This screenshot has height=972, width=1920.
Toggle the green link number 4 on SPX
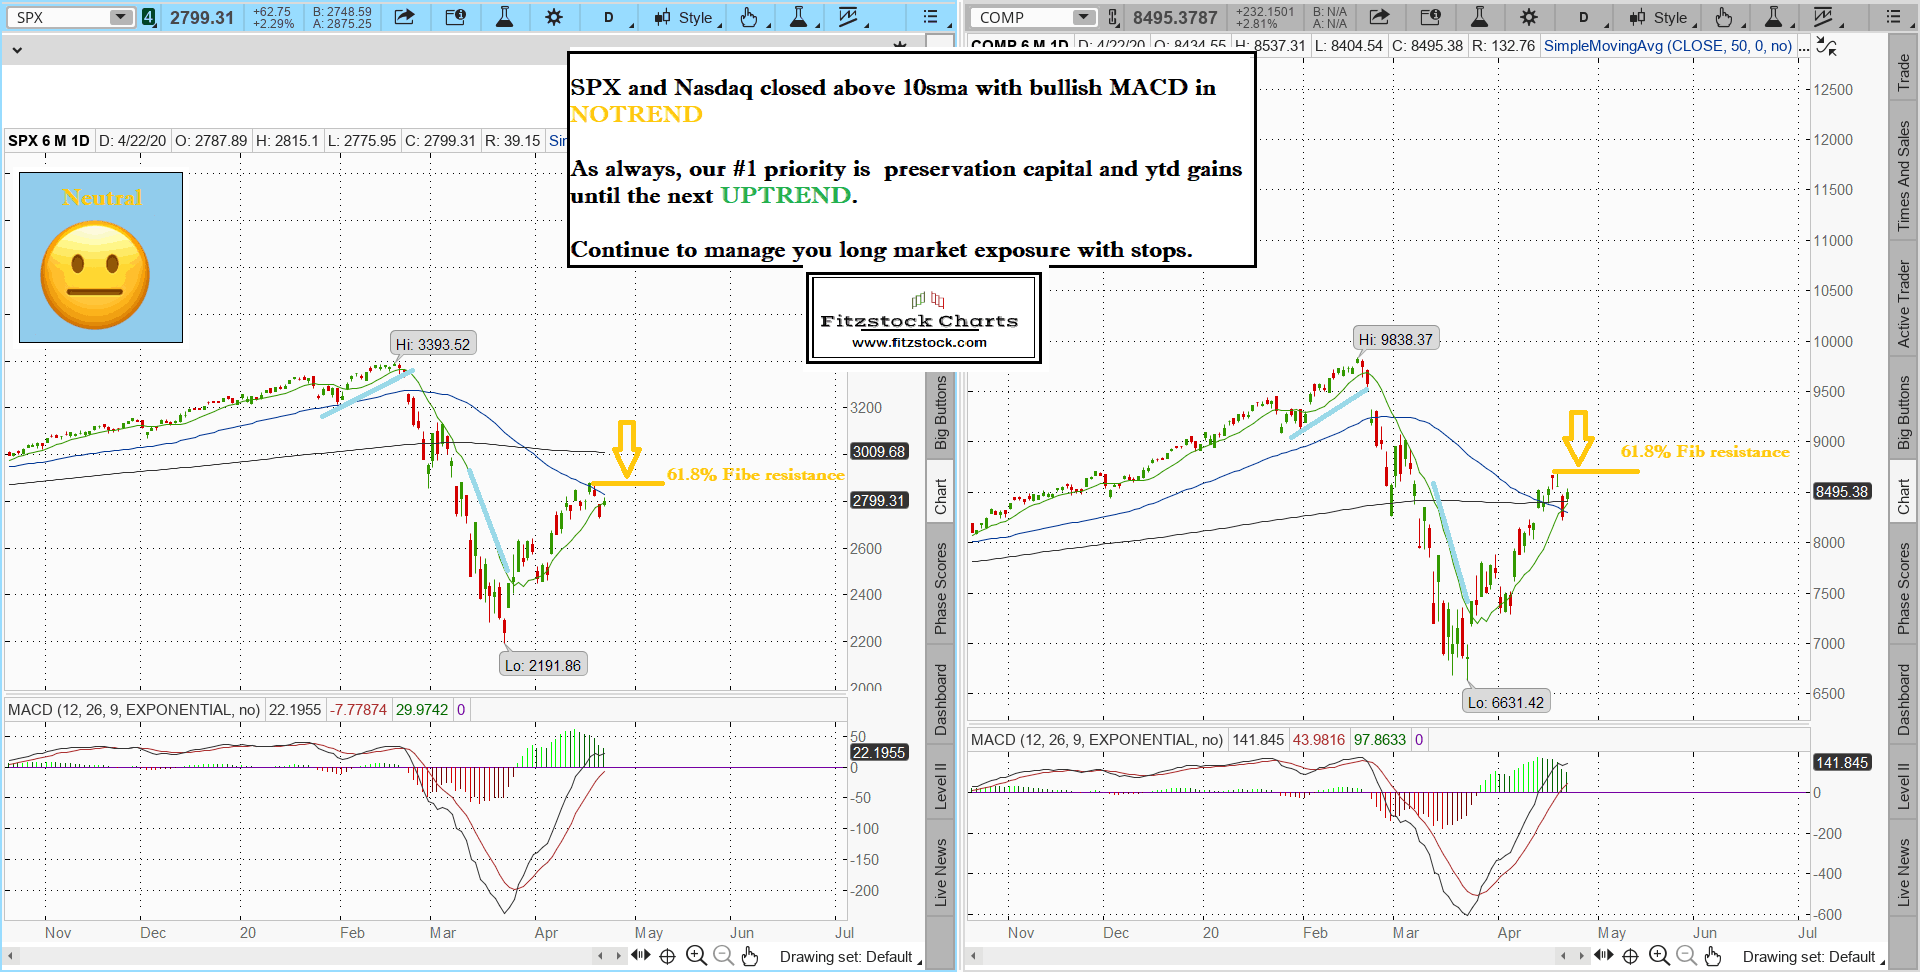pos(149,17)
